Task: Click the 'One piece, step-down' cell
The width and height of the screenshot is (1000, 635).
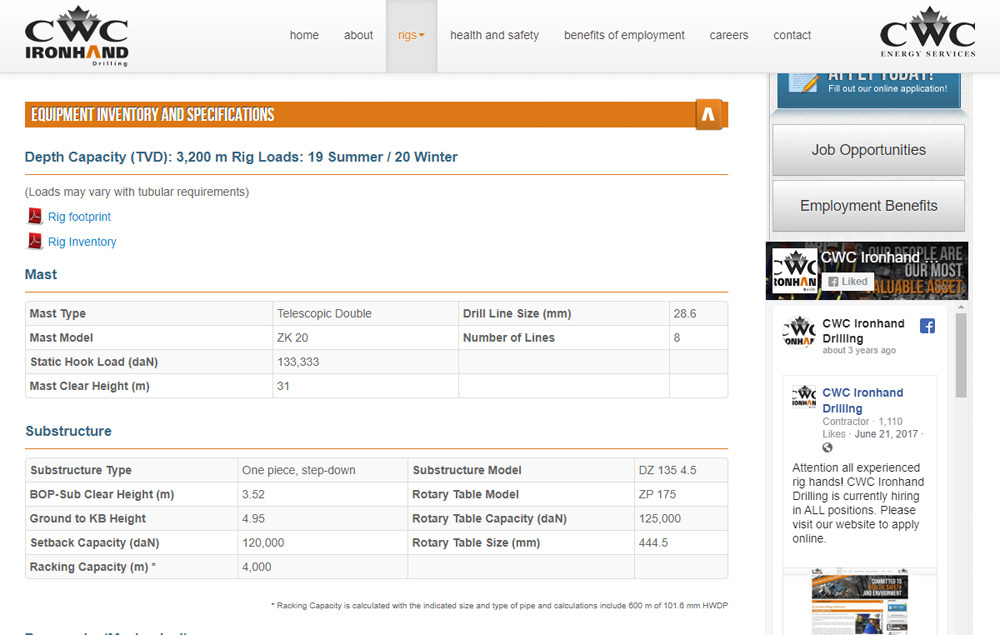Action: pyautogui.click(x=298, y=471)
